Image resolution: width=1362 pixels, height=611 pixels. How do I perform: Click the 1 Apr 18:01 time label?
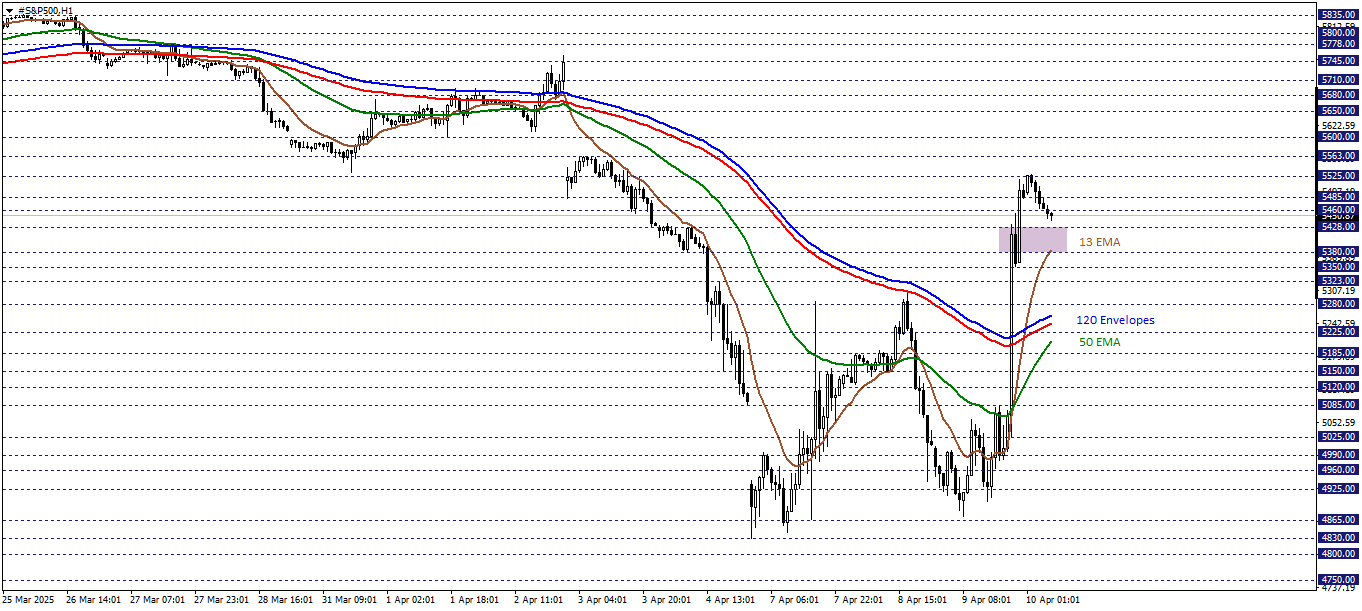475,600
